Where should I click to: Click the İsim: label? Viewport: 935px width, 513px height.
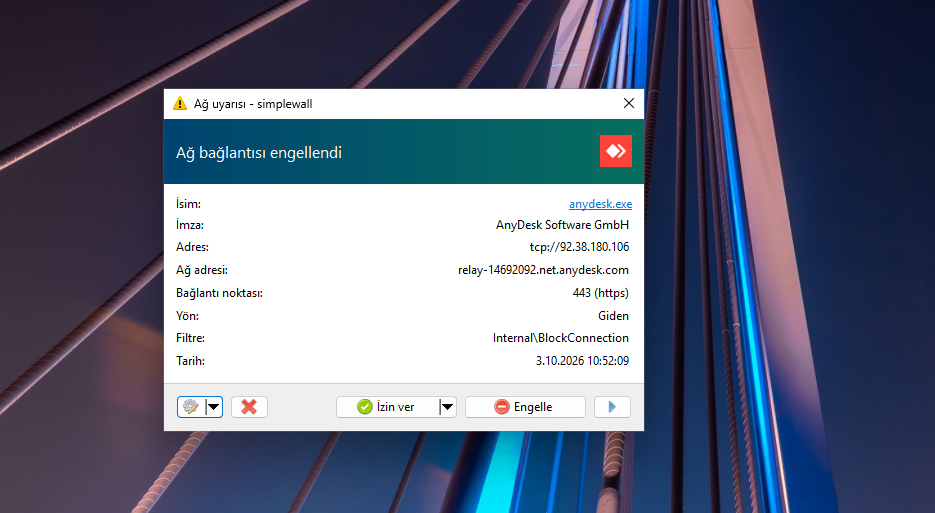188,204
